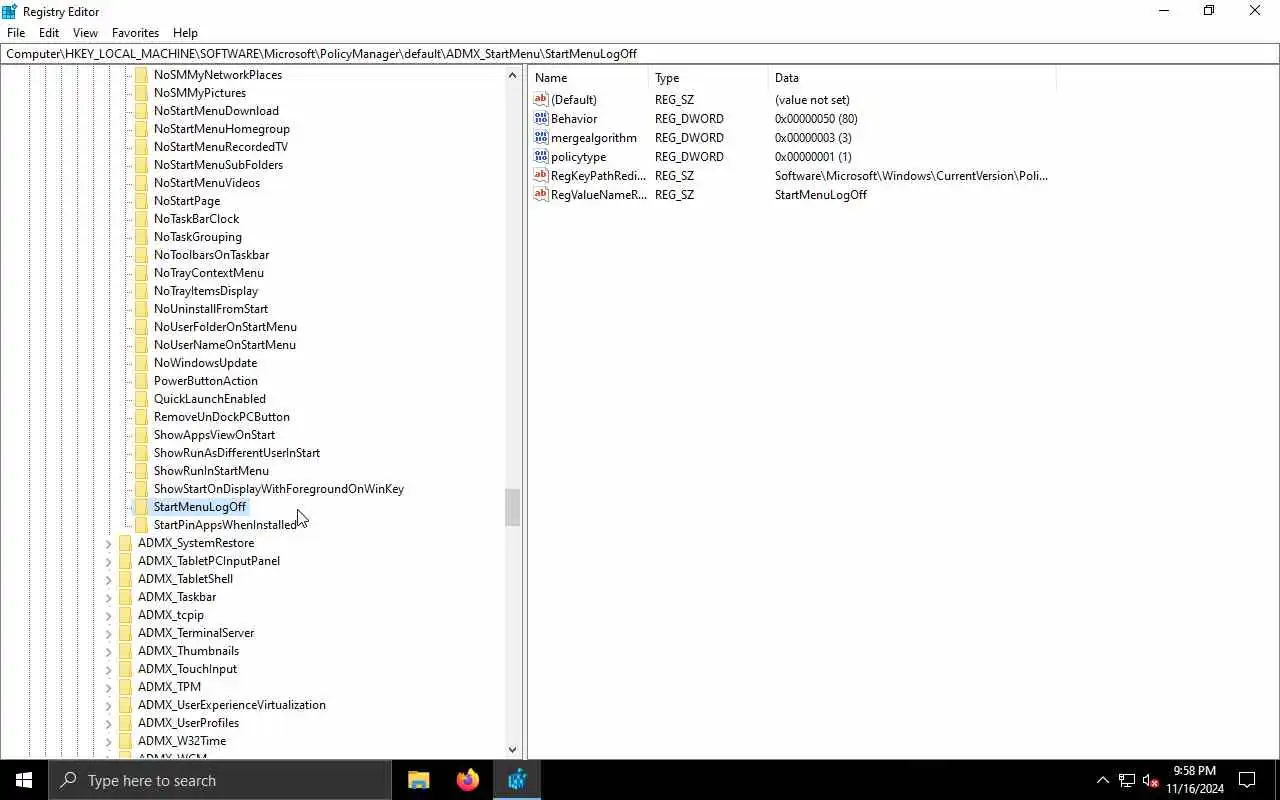Viewport: 1280px width, 800px height.
Task: Click the network tray icon
Action: click(x=1127, y=780)
